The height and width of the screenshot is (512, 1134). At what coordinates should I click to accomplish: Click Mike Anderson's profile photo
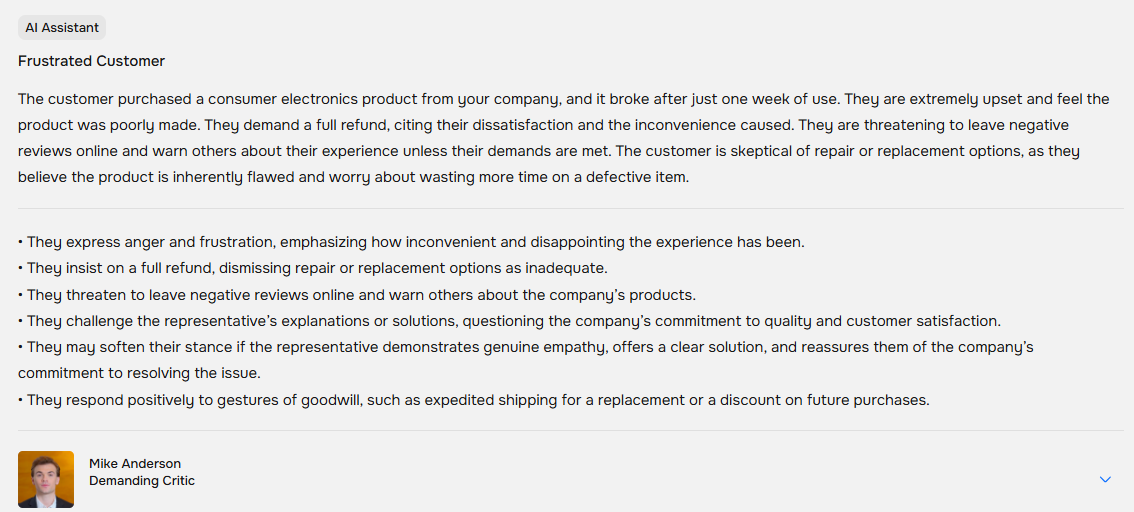pos(46,479)
